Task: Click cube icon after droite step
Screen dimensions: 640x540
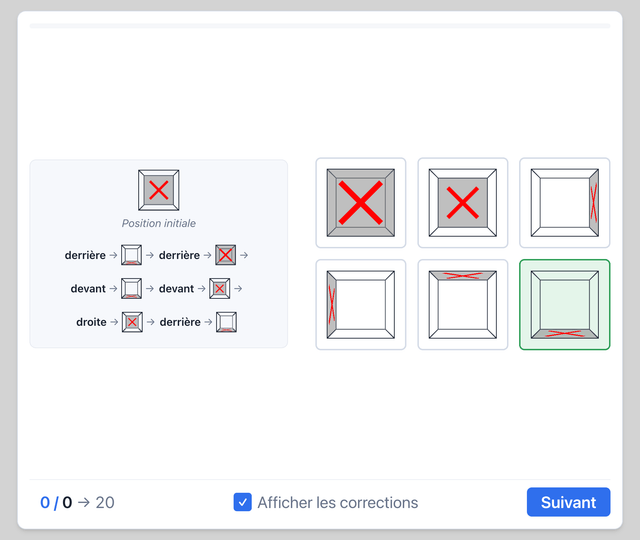Action: point(132,322)
